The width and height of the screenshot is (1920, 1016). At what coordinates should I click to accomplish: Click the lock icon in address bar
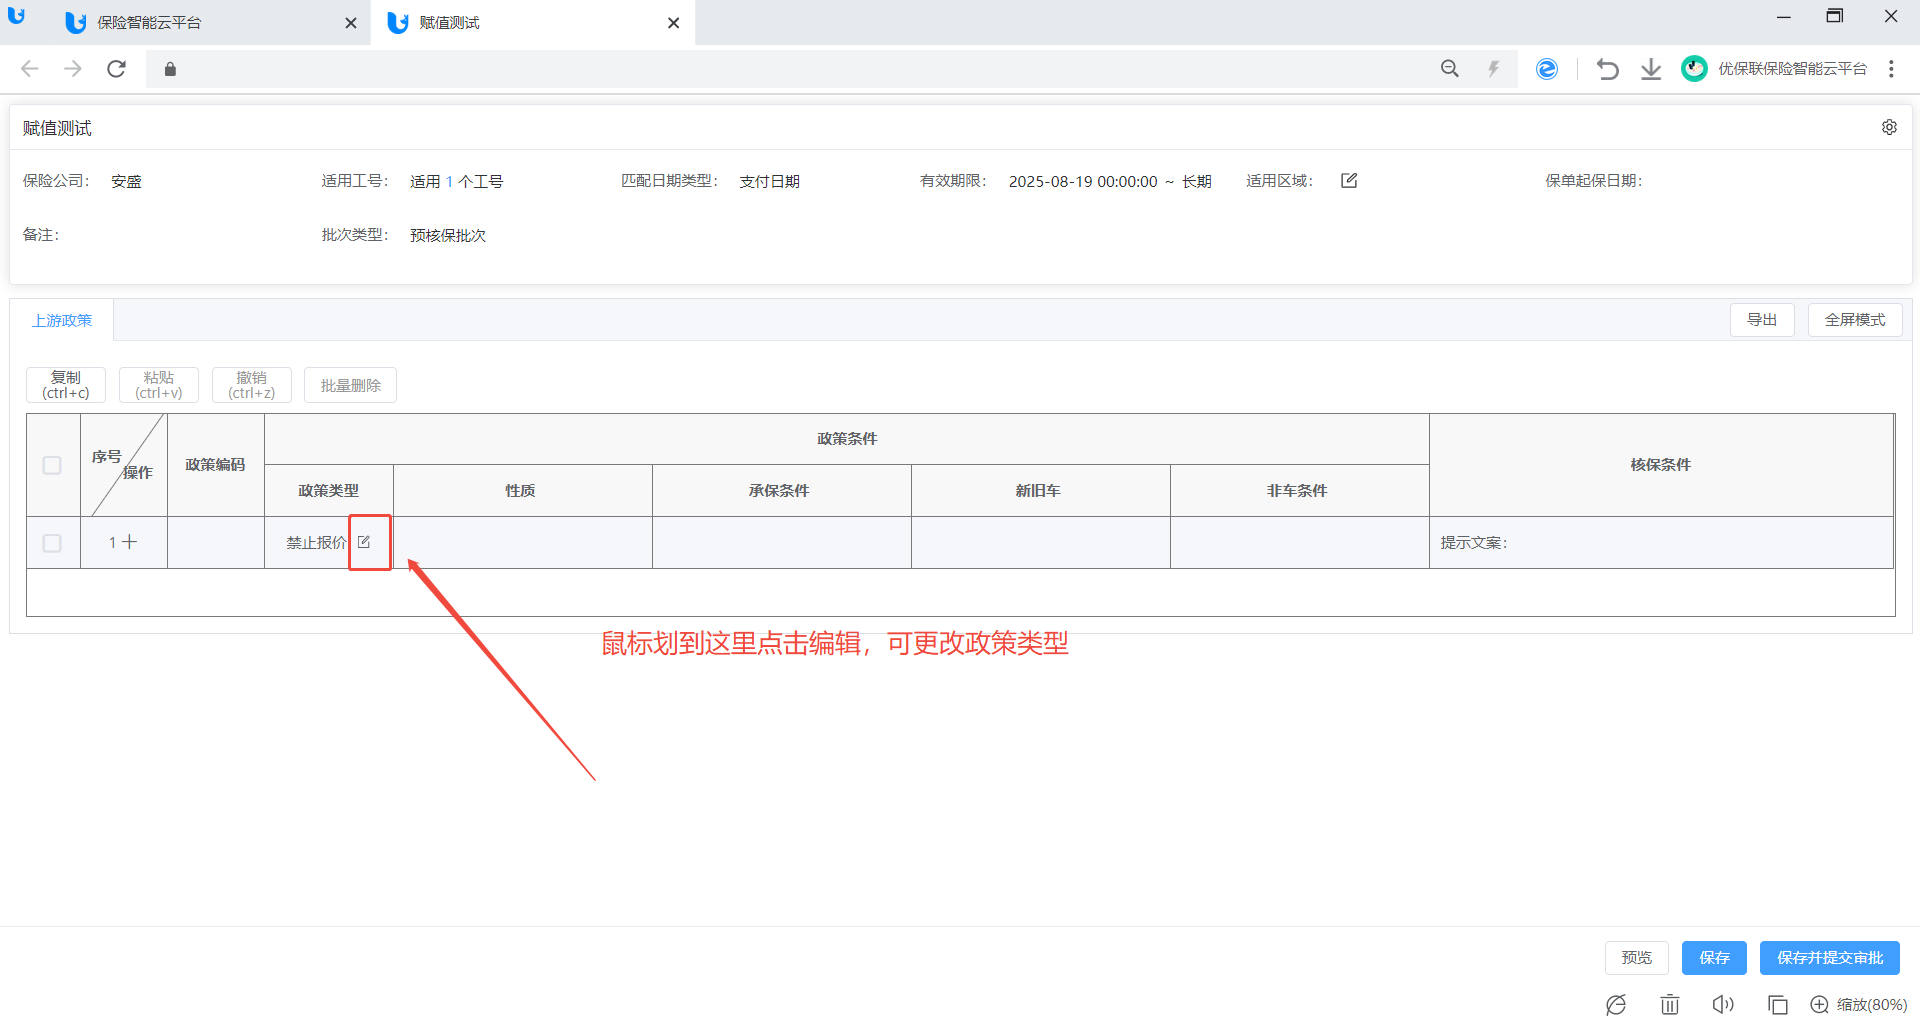[170, 69]
